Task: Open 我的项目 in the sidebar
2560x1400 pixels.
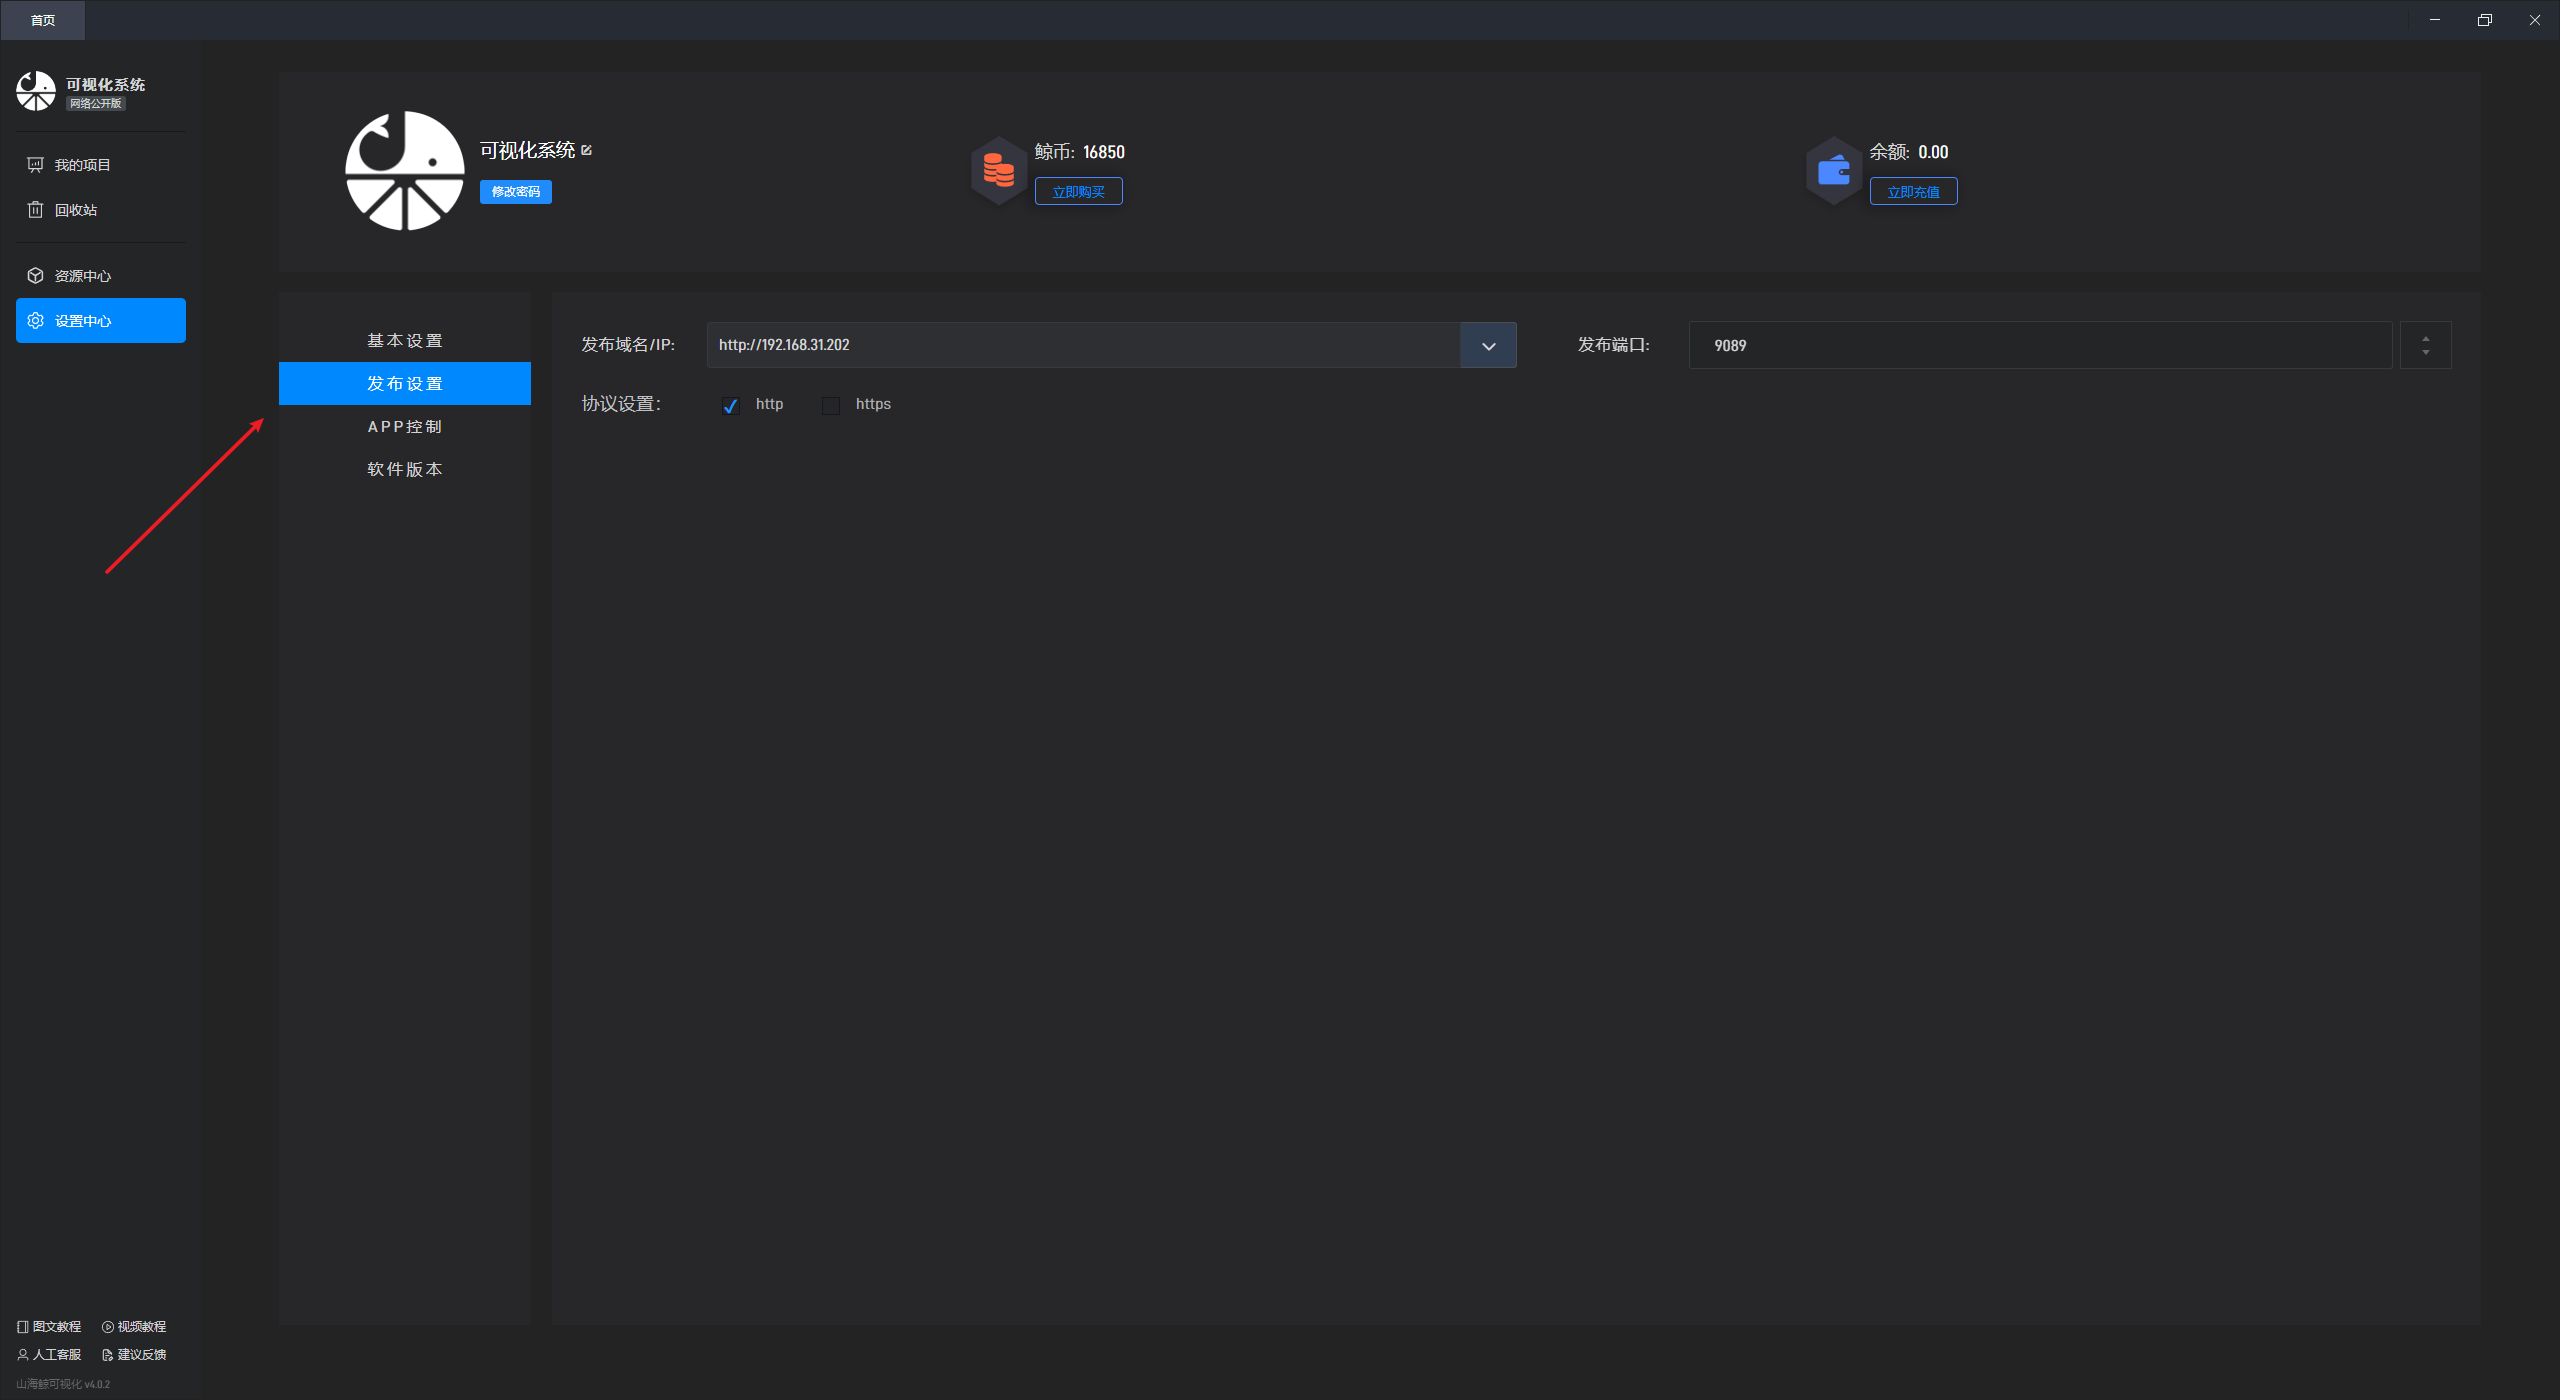Action: (82, 165)
